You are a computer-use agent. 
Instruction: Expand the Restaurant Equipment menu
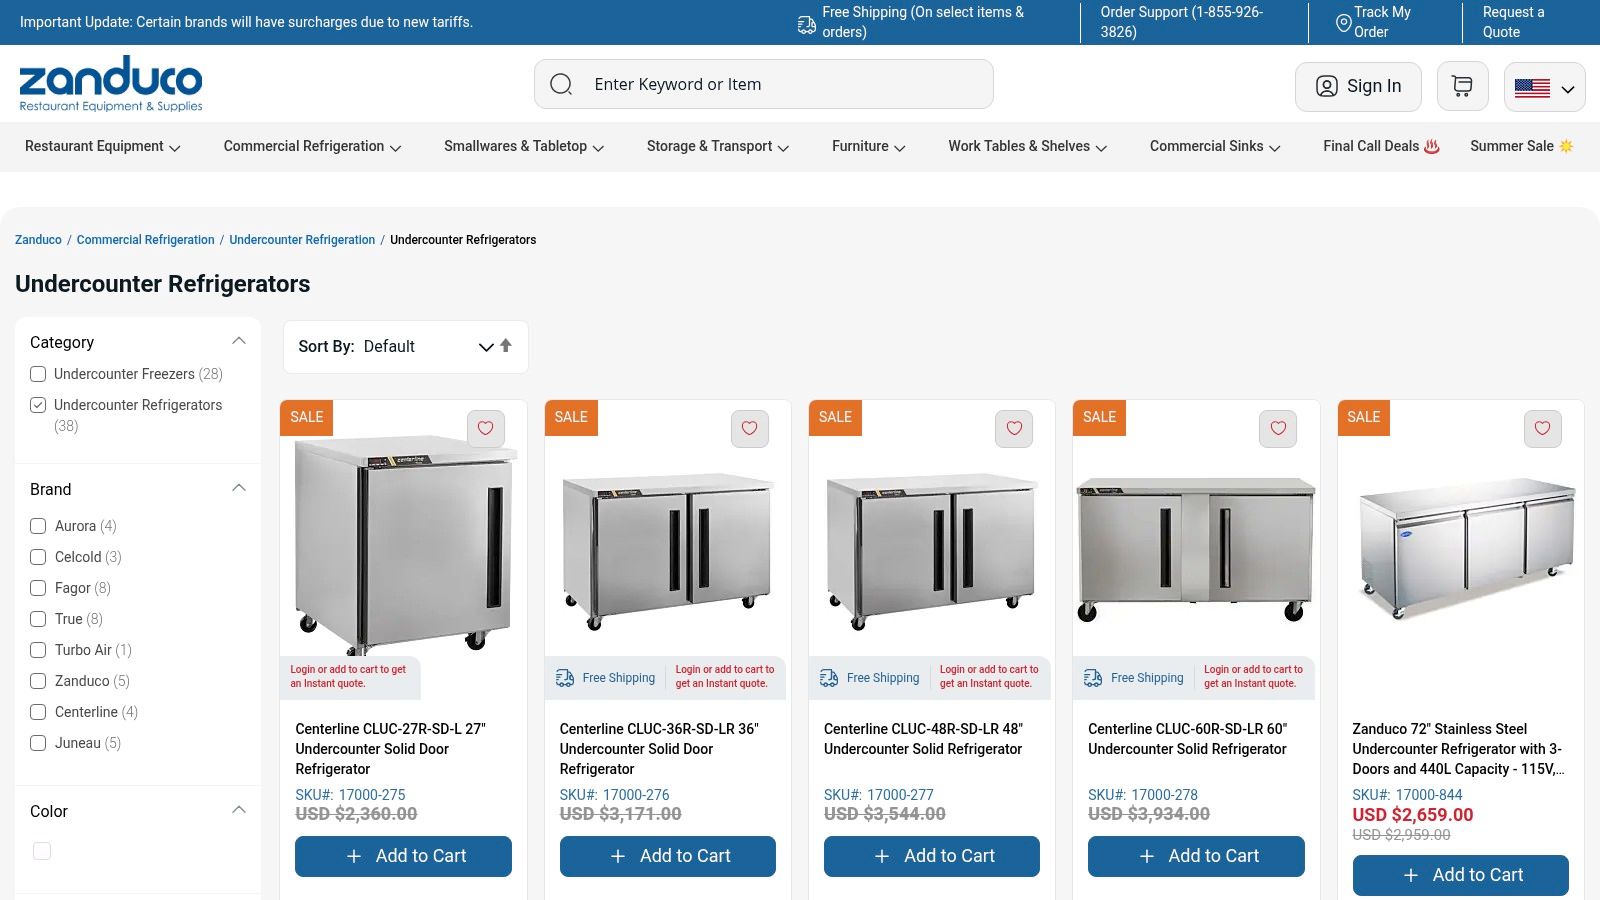[x=103, y=146]
